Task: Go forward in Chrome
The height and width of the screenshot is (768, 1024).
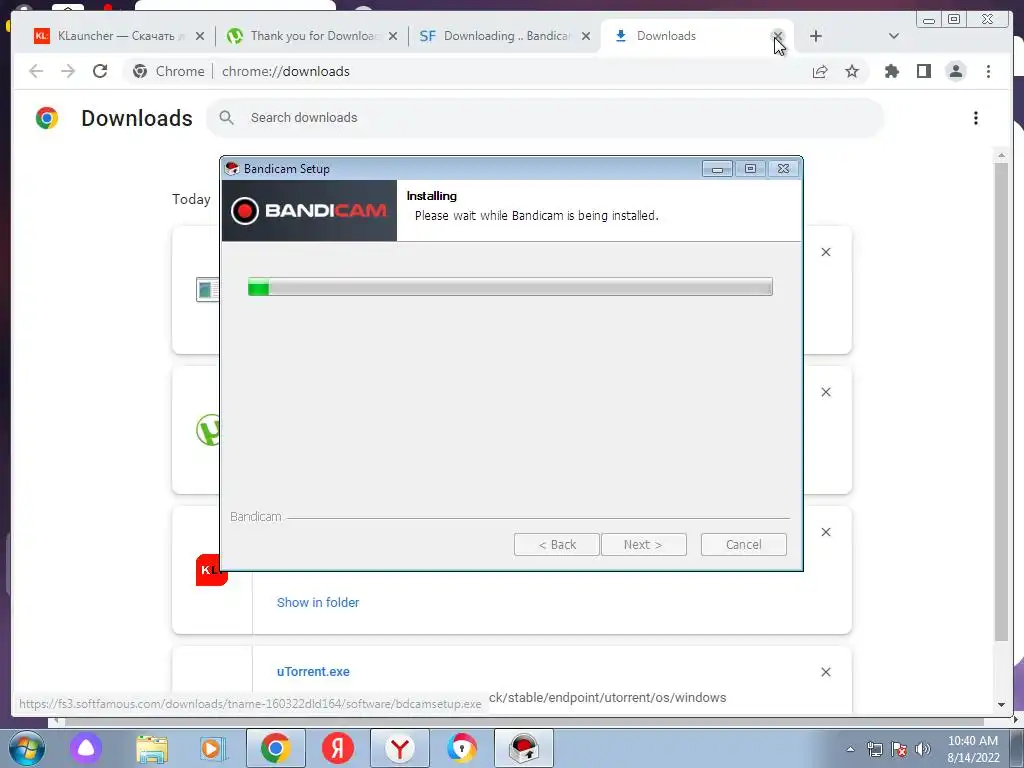Action: pyautogui.click(x=68, y=71)
